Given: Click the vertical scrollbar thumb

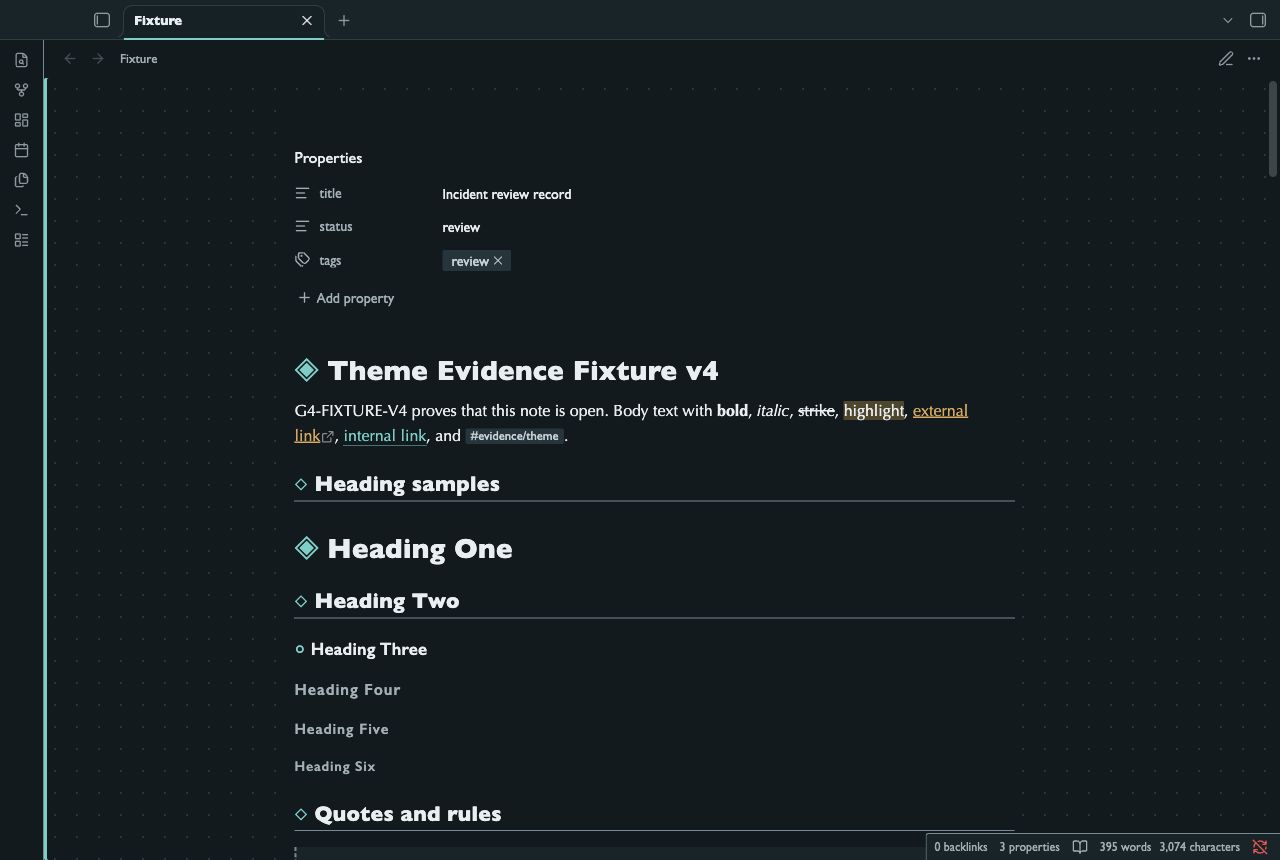Looking at the screenshot, I should 1273,128.
